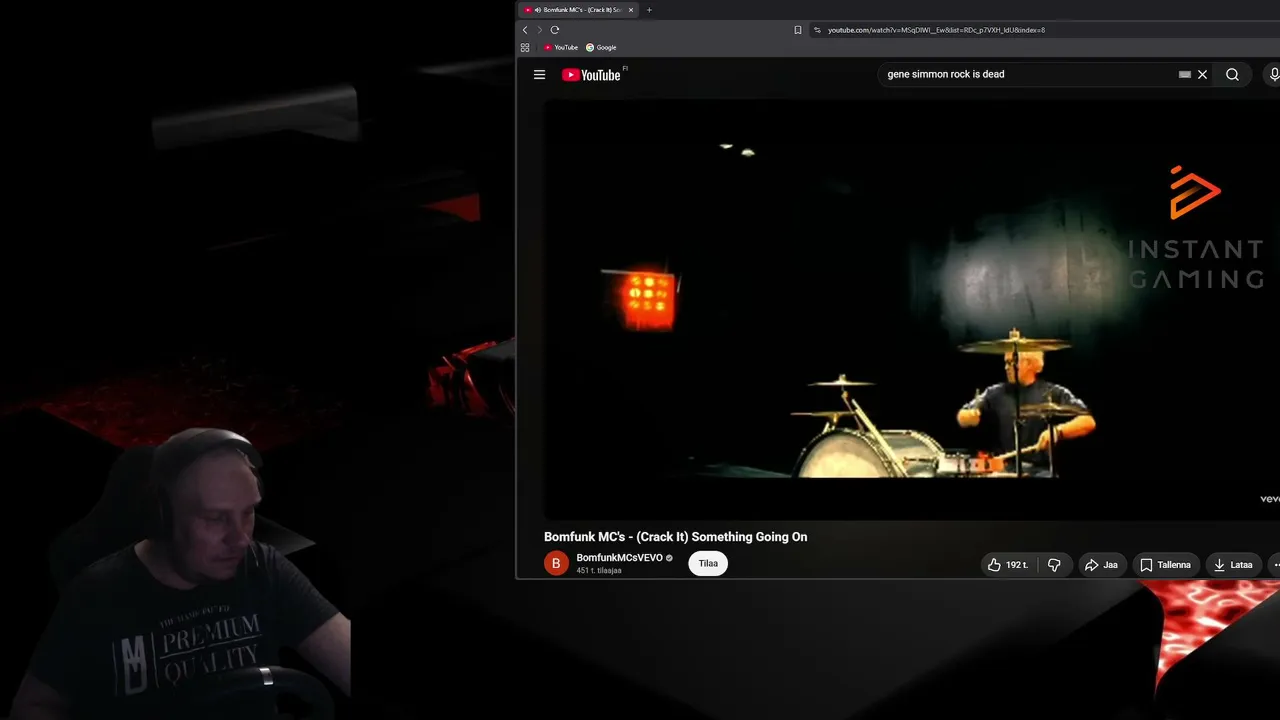The height and width of the screenshot is (720, 1280).
Task: Click the video title text
Action: click(x=675, y=537)
